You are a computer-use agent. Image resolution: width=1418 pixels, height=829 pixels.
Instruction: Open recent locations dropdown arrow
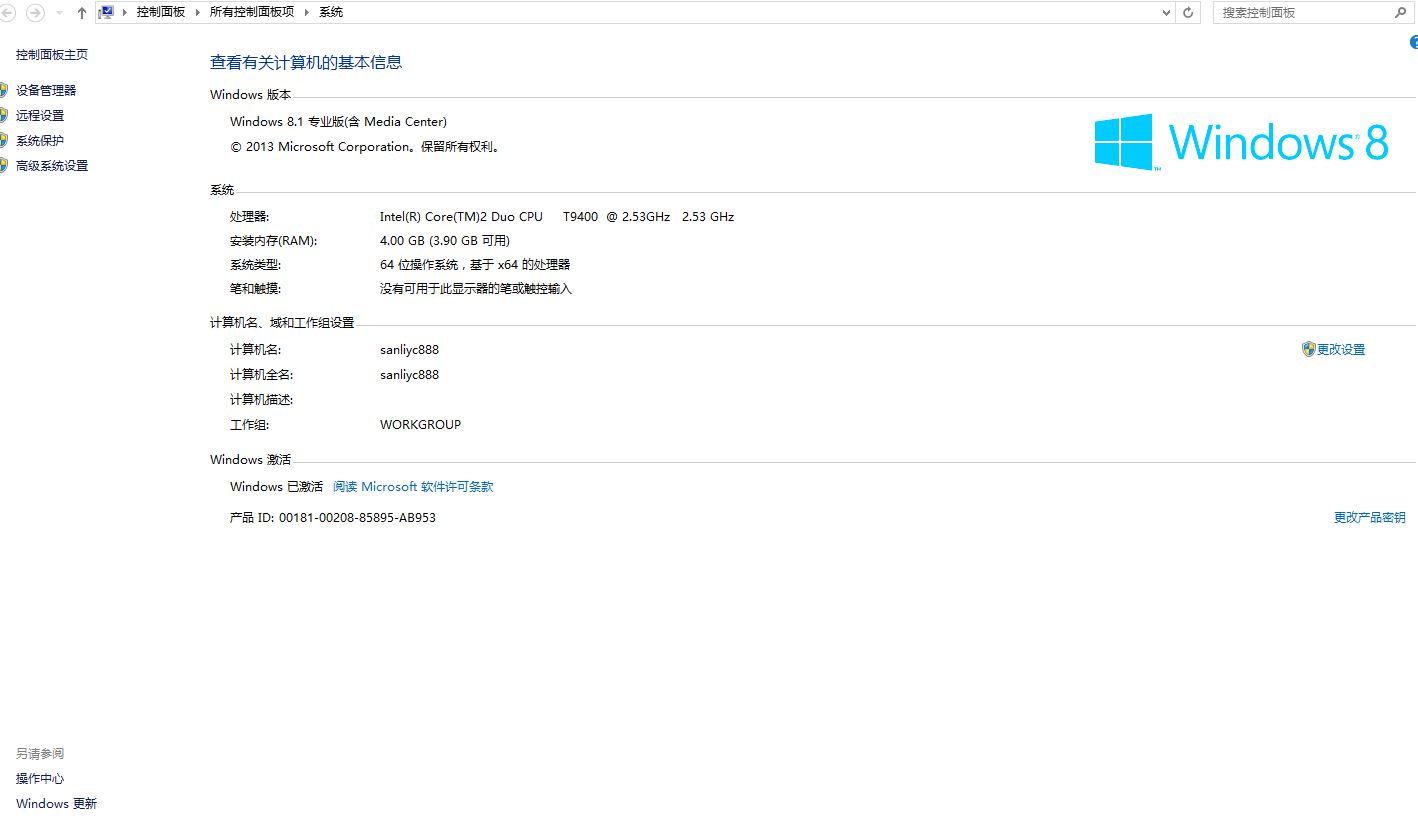[59, 13]
